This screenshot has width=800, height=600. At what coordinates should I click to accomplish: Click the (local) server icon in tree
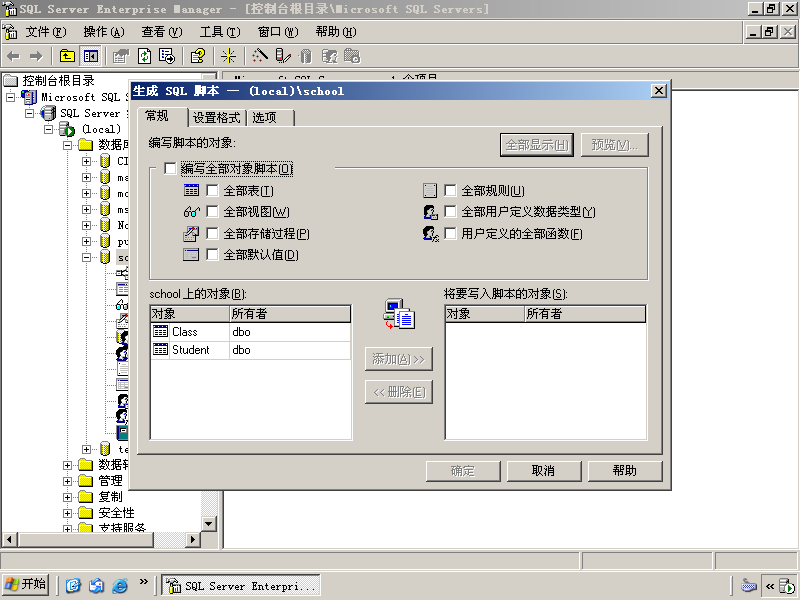(x=67, y=129)
